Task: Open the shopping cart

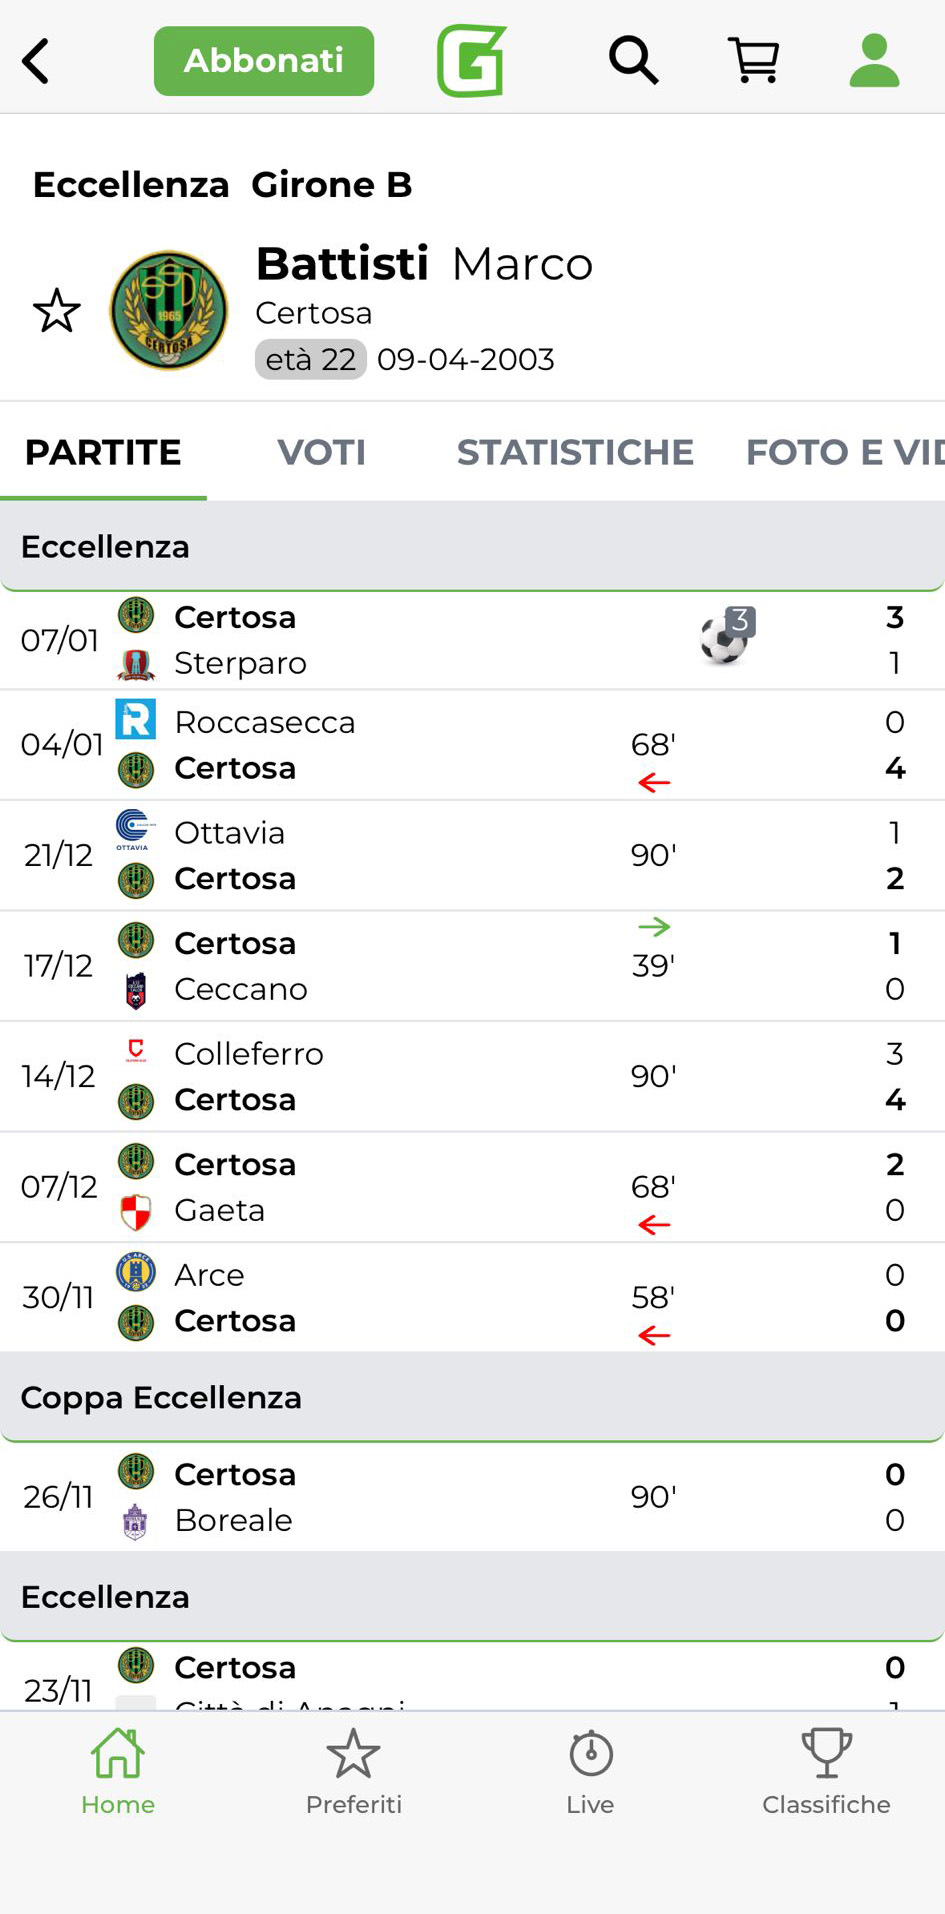Action: pyautogui.click(x=753, y=61)
